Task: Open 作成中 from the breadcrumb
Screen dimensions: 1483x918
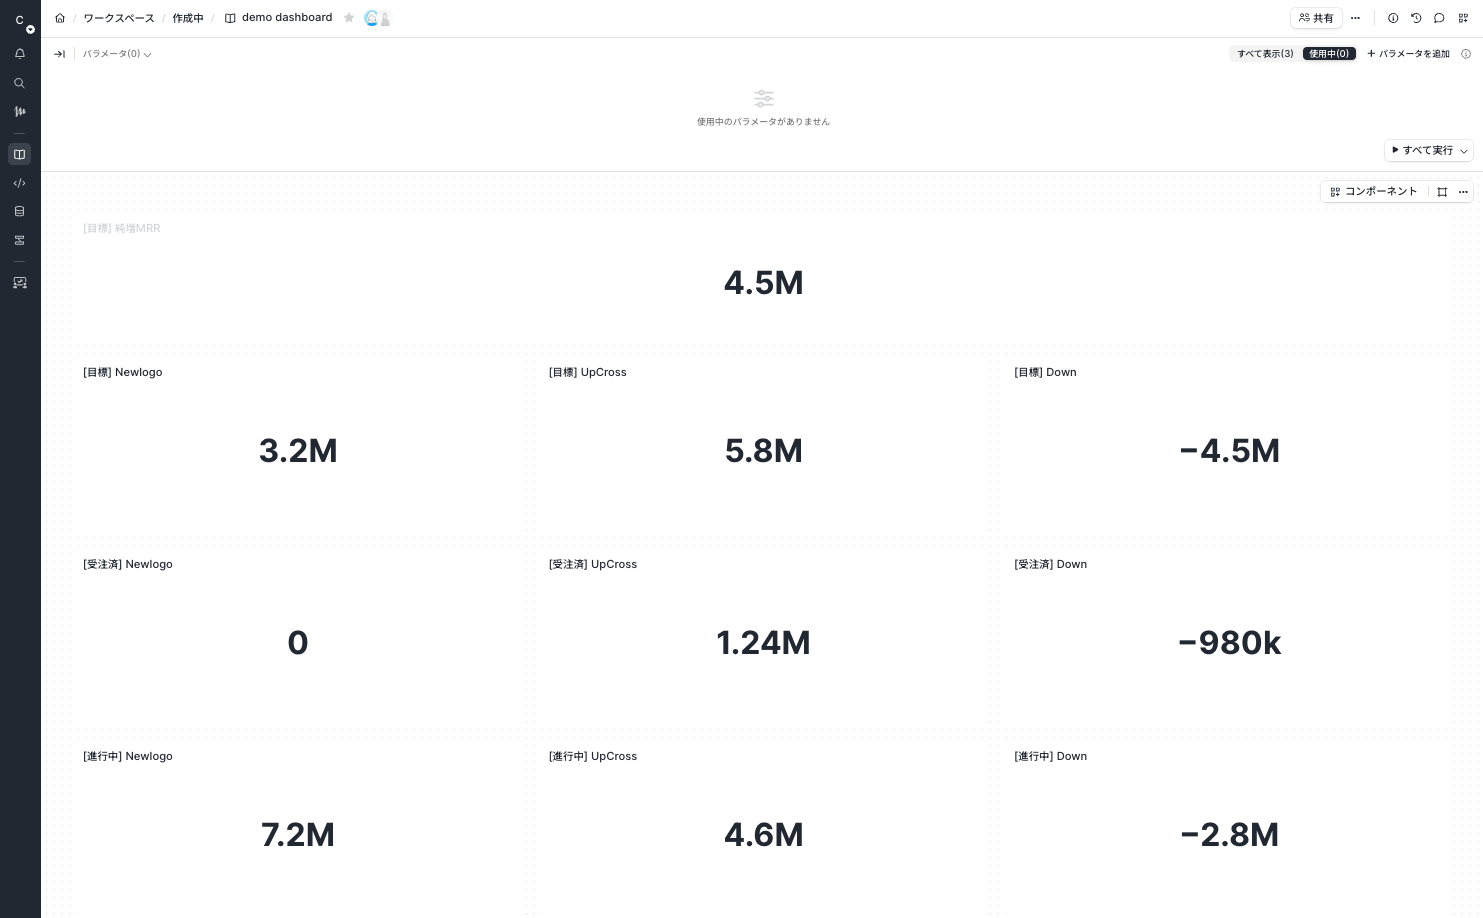Action: pyautogui.click(x=188, y=18)
